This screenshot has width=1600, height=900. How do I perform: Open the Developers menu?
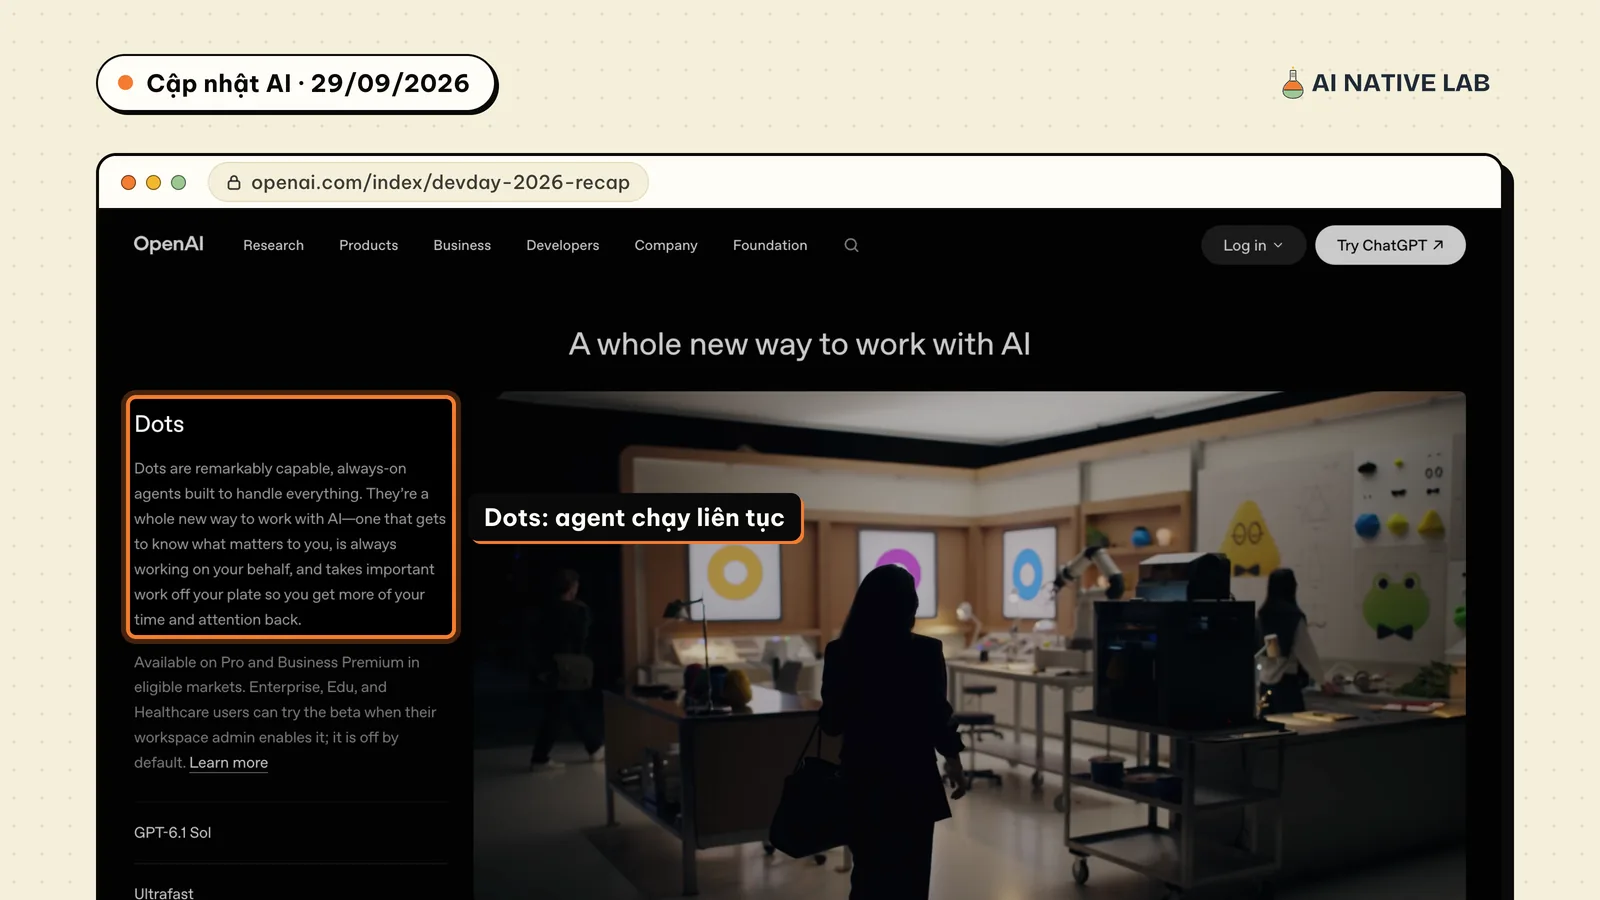[563, 245]
